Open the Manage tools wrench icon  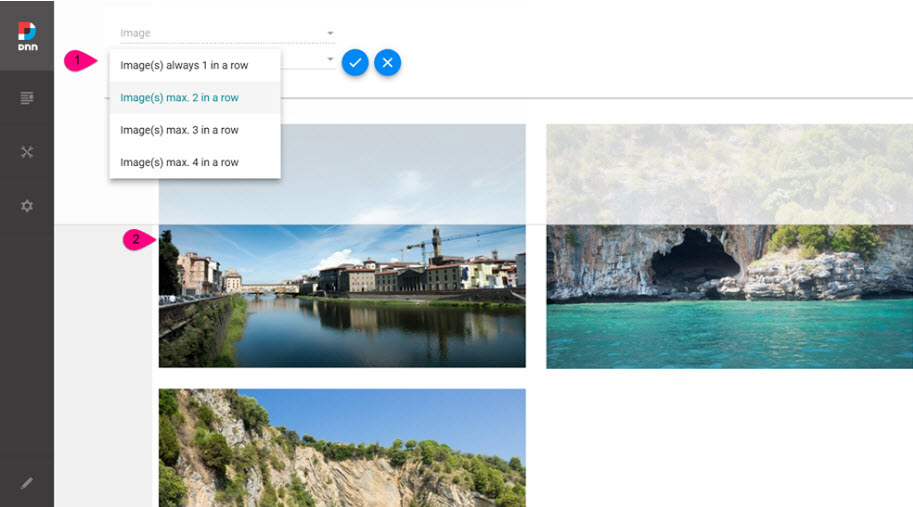click(x=27, y=152)
